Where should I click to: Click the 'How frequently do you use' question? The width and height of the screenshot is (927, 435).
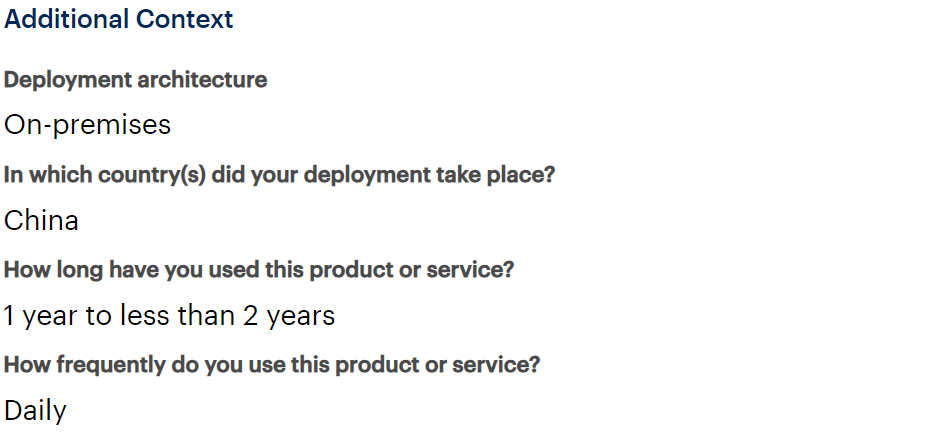tap(271, 365)
